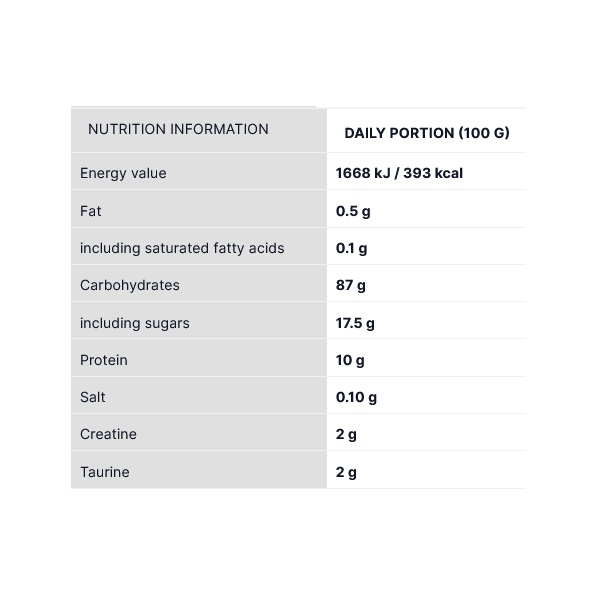Select the including saturated fatty acids label
This screenshot has height=600, width=600.
click(x=182, y=248)
